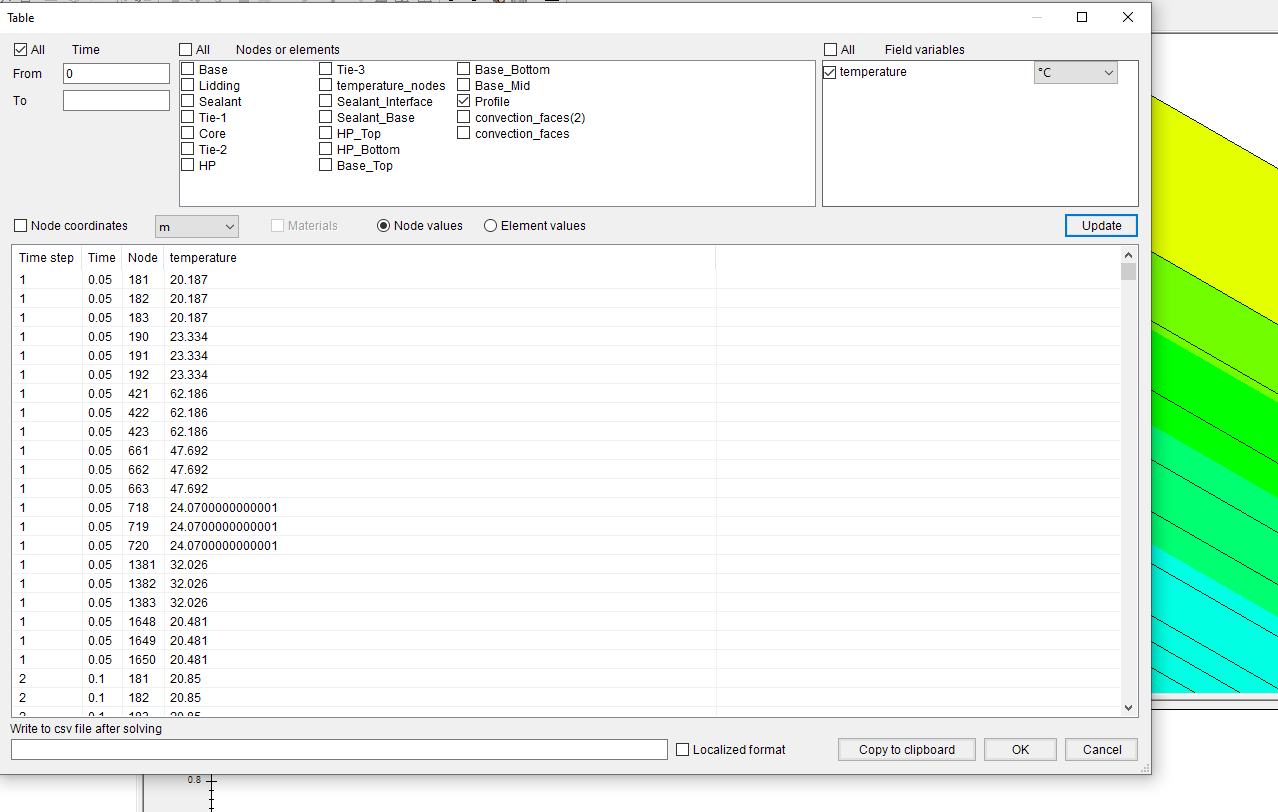The image size is (1278, 812).
Task: Click the Cancel button
Action: [1102, 749]
